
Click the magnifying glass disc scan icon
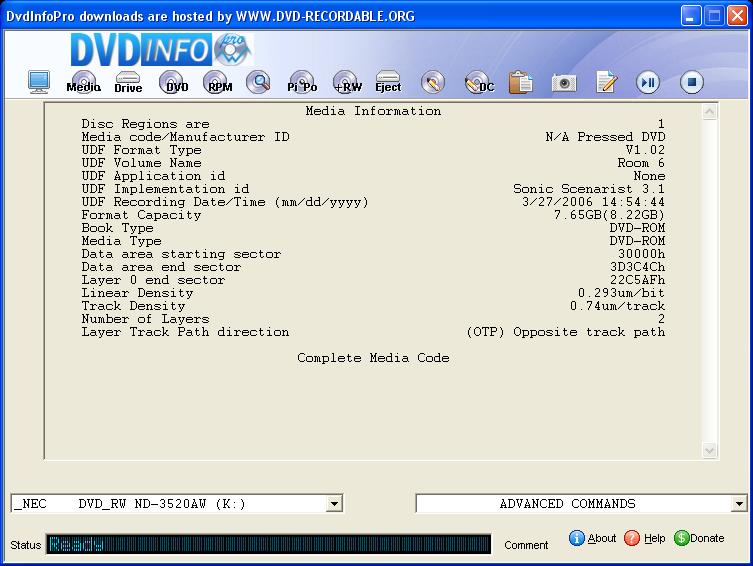[258, 82]
